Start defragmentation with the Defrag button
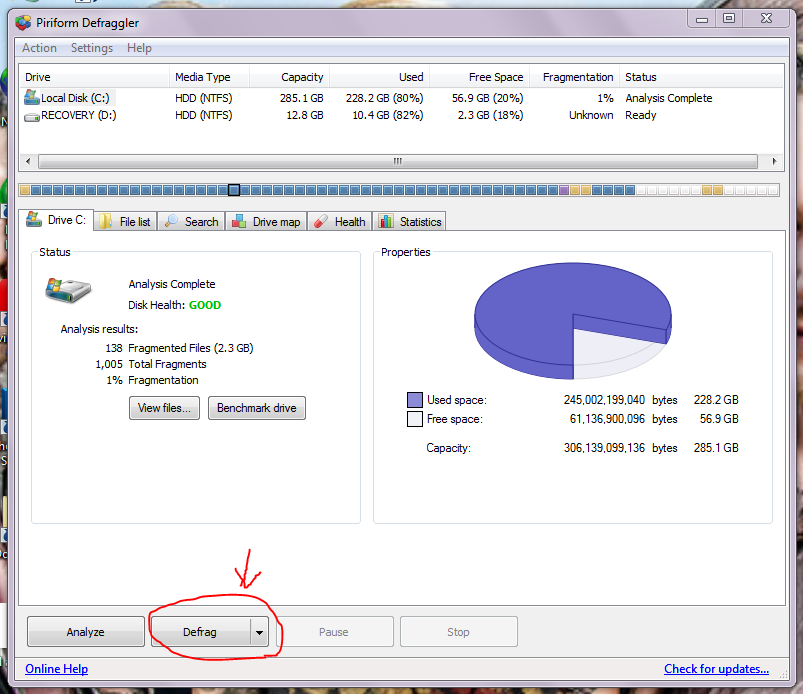Image resolution: width=803 pixels, height=694 pixels. (x=200, y=632)
